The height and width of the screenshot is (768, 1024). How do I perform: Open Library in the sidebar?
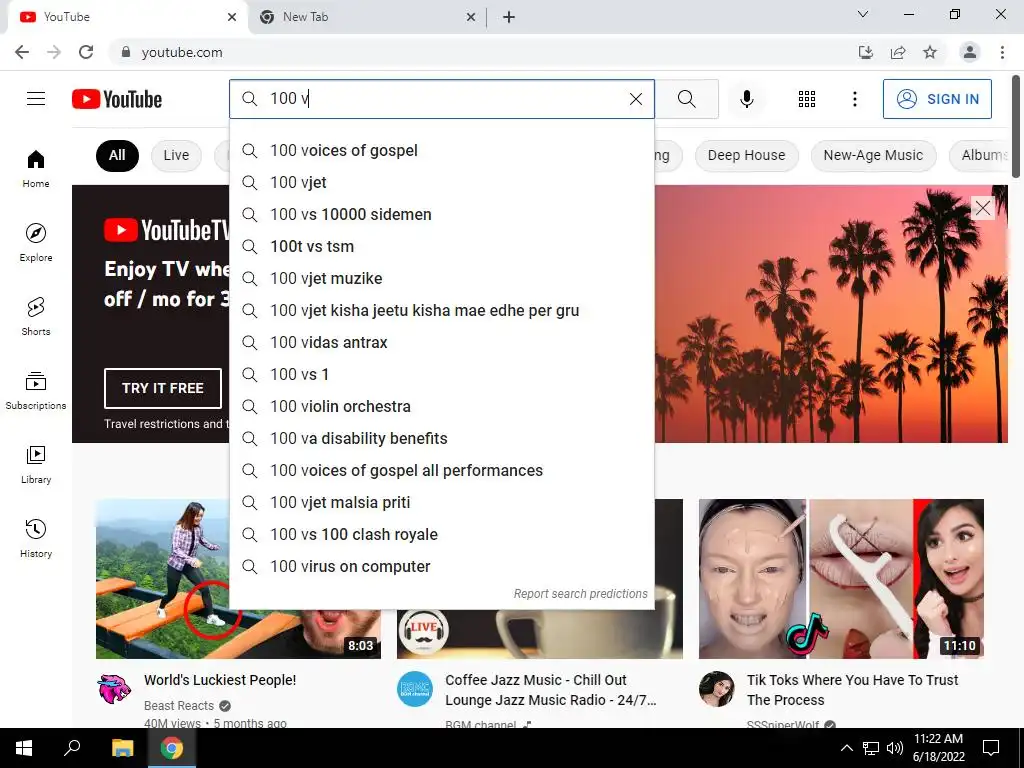pos(36,464)
